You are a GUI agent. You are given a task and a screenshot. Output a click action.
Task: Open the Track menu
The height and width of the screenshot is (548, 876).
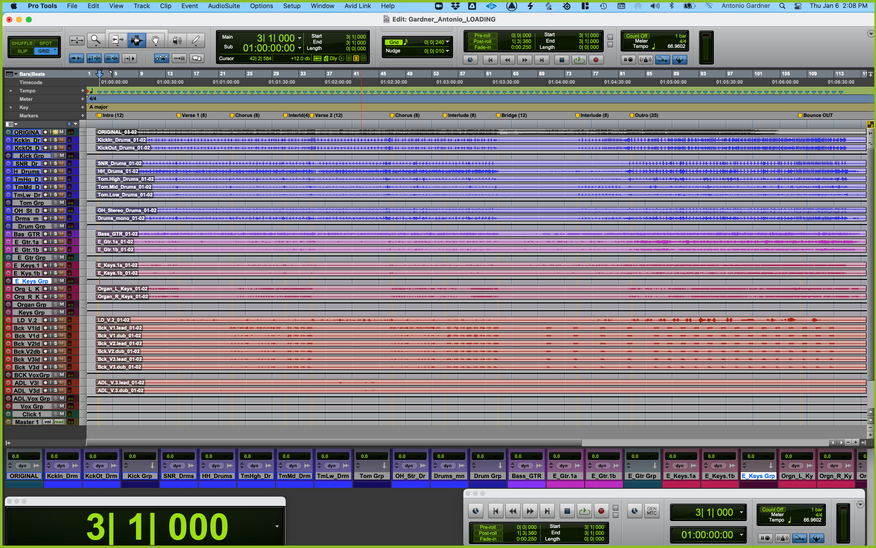pyautogui.click(x=141, y=6)
